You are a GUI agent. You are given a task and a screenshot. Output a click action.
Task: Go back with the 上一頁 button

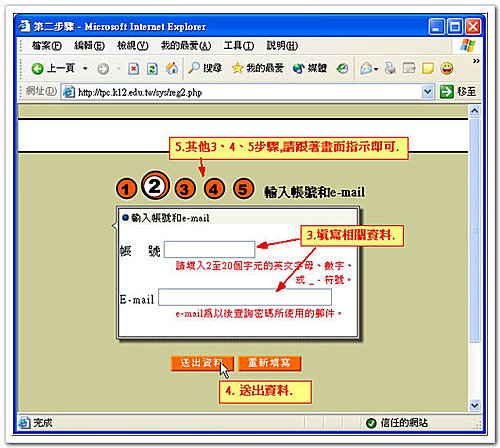tap(53, 68)
